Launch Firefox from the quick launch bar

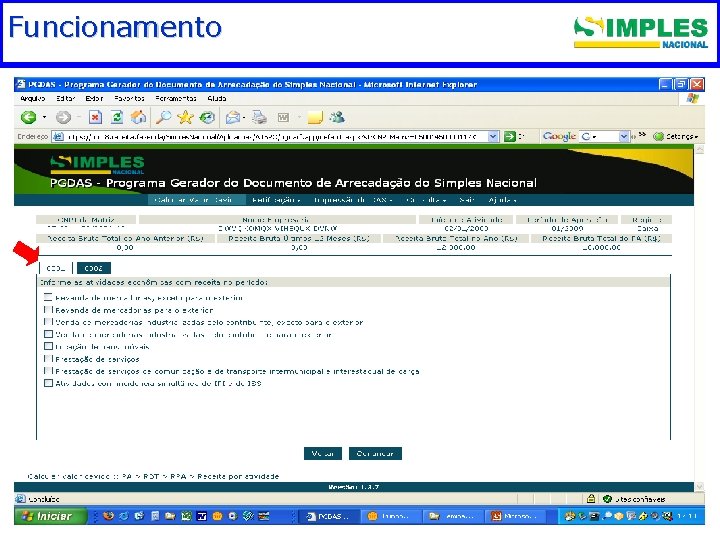(x=108, y=516)
